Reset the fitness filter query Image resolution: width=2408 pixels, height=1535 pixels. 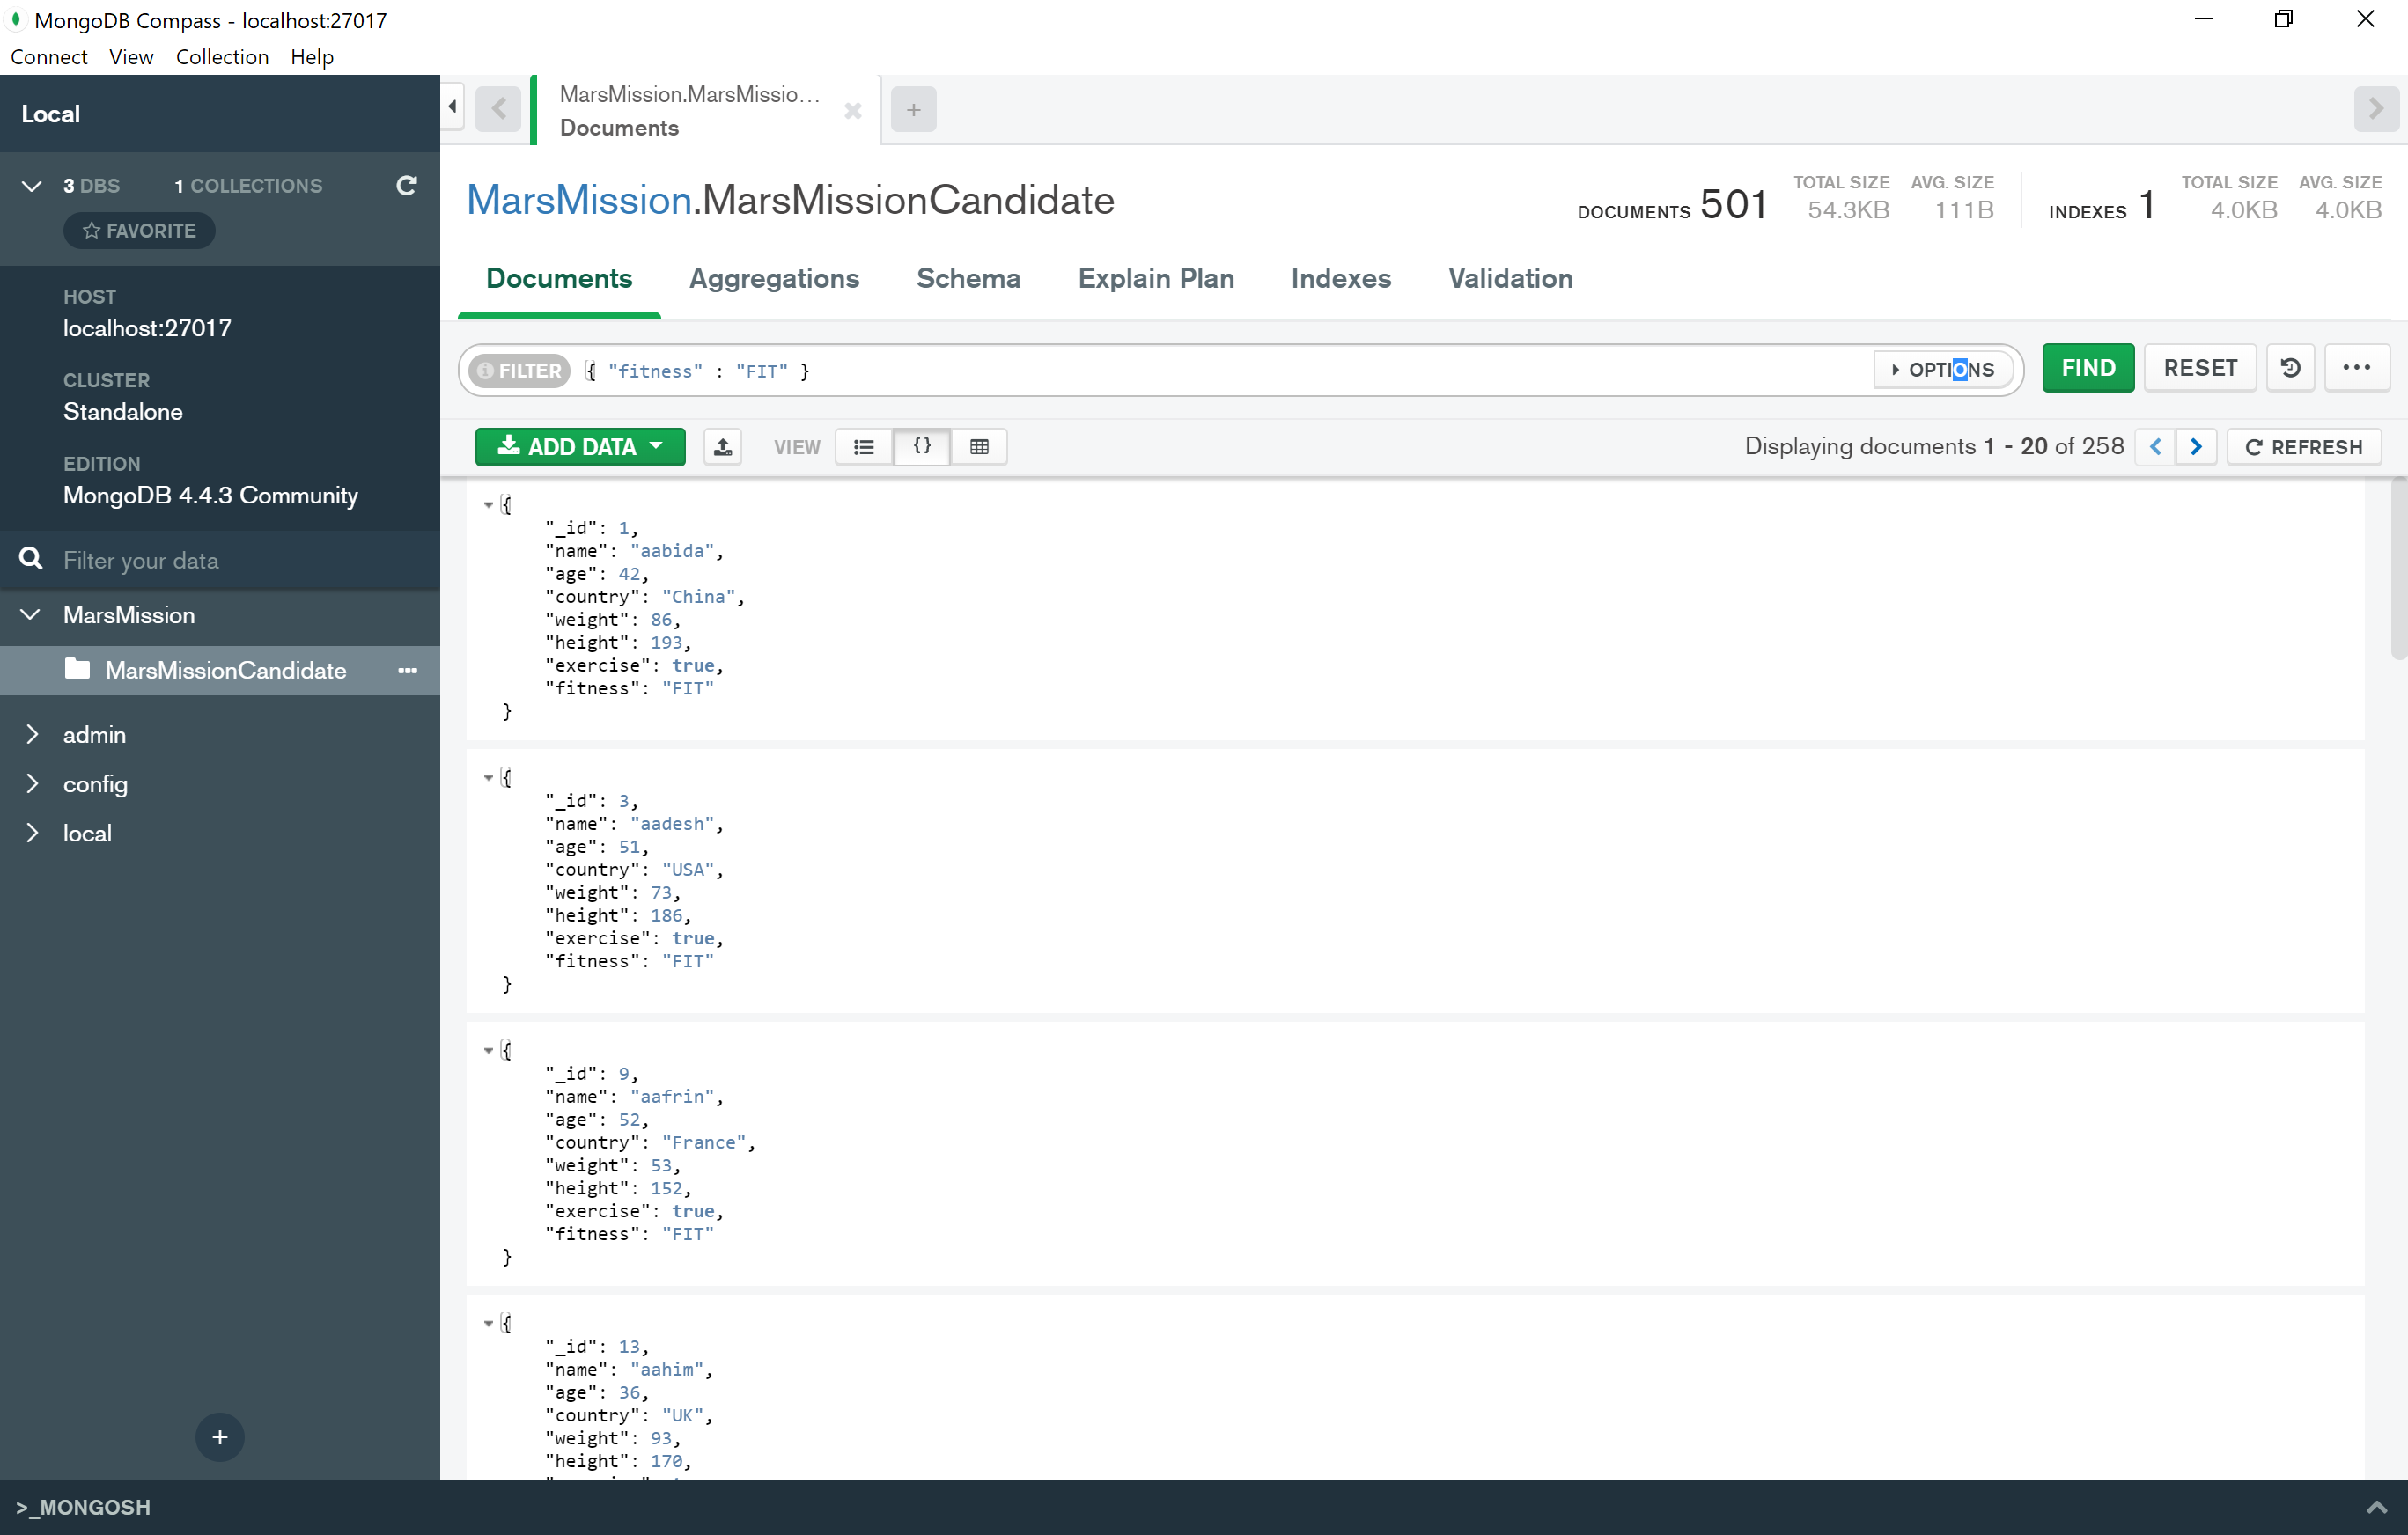click(2199, 368)
